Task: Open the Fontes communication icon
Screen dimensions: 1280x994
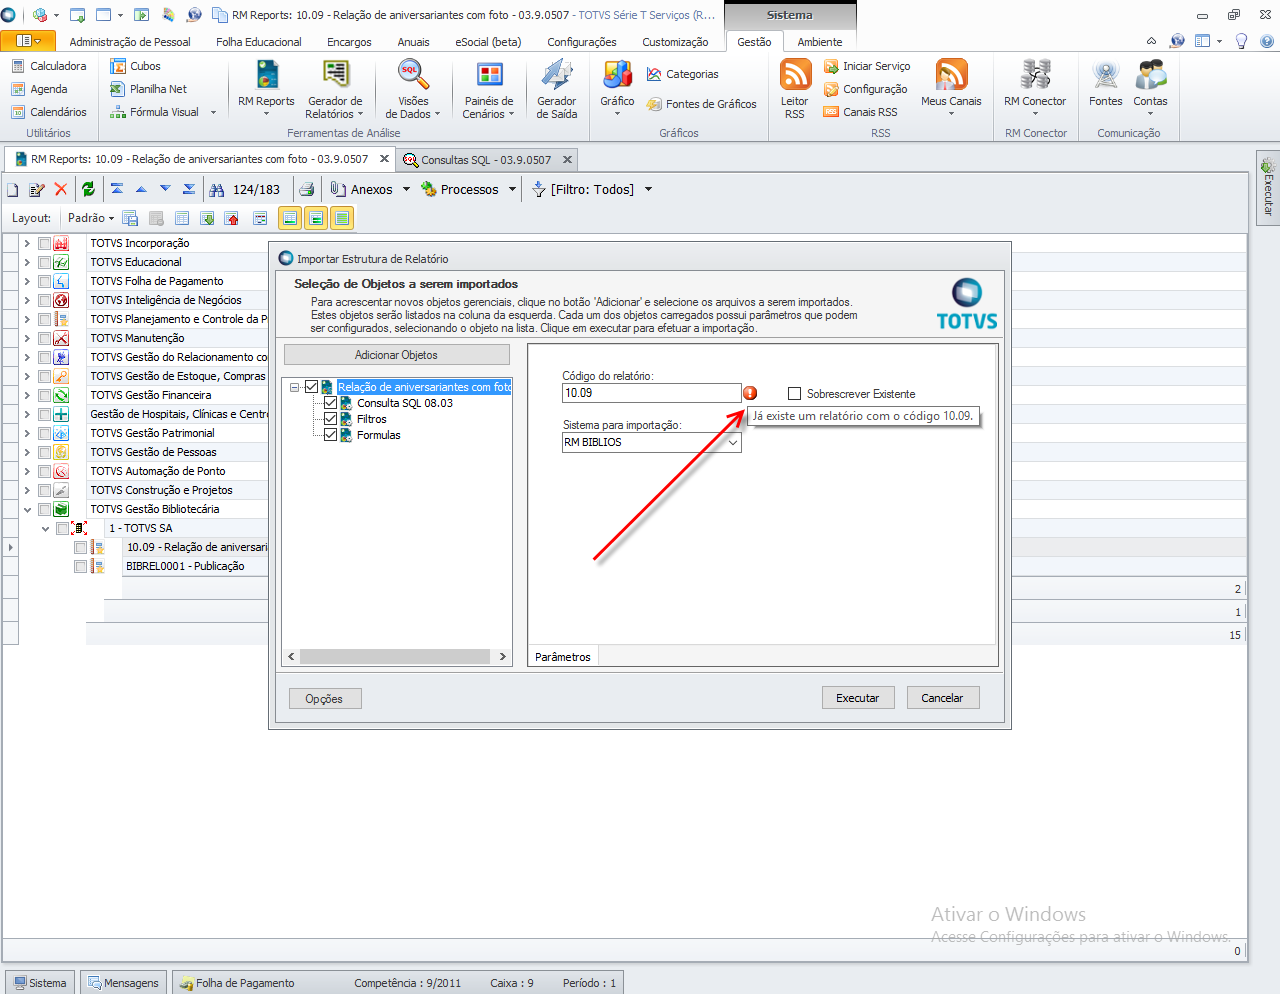Action: click(1106, 84)
